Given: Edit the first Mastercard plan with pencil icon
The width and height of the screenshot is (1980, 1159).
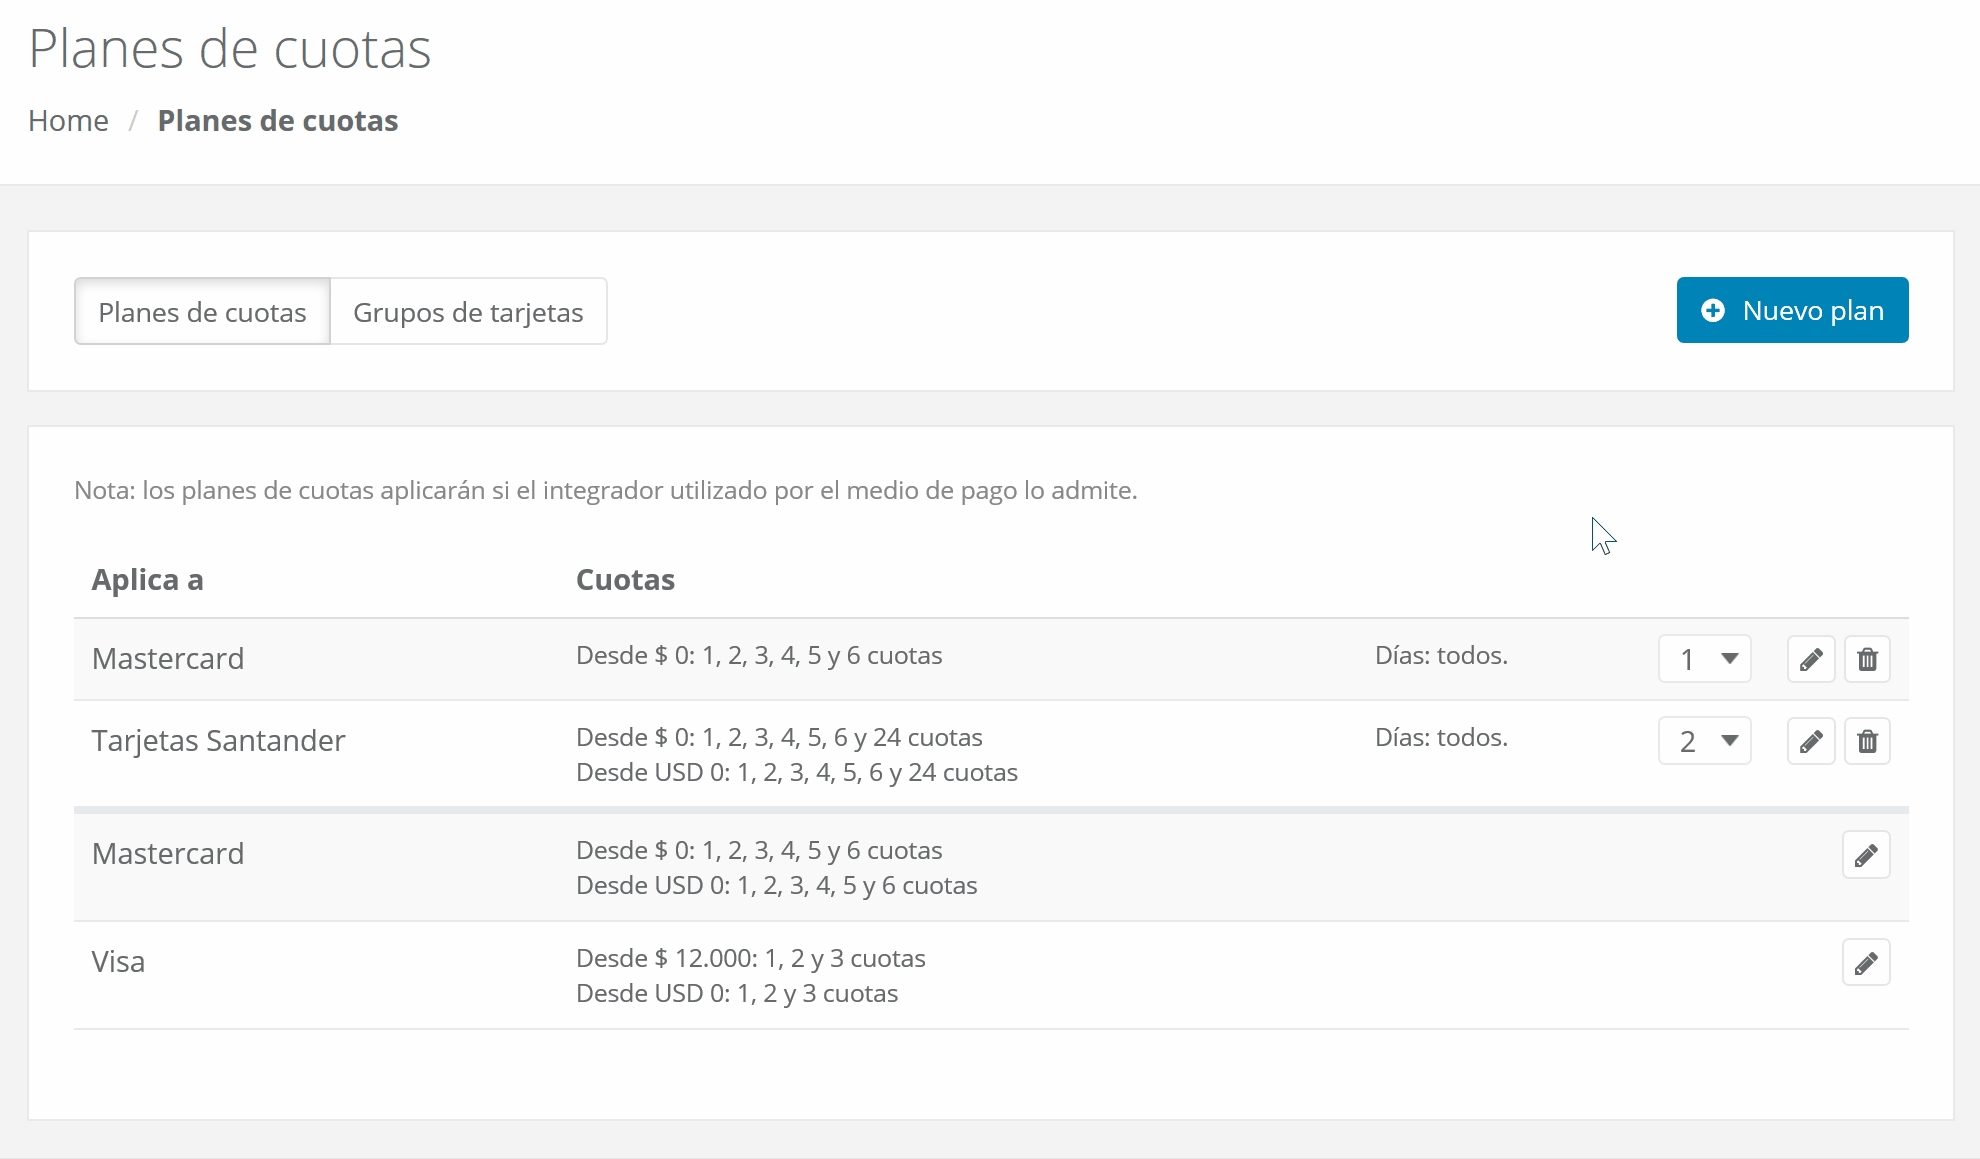Looking at the screenshot, I should 1810,660.
